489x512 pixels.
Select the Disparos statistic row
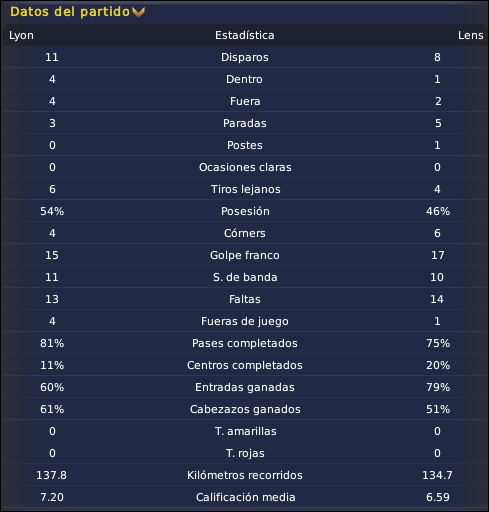(245, 57)
